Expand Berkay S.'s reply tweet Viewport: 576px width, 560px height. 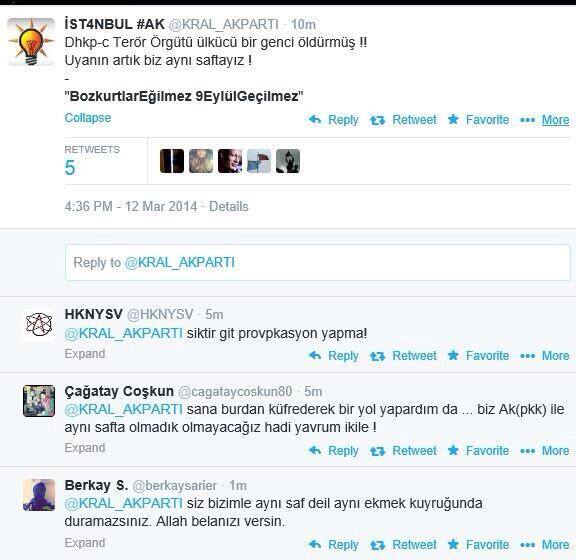tap(85, 542)
